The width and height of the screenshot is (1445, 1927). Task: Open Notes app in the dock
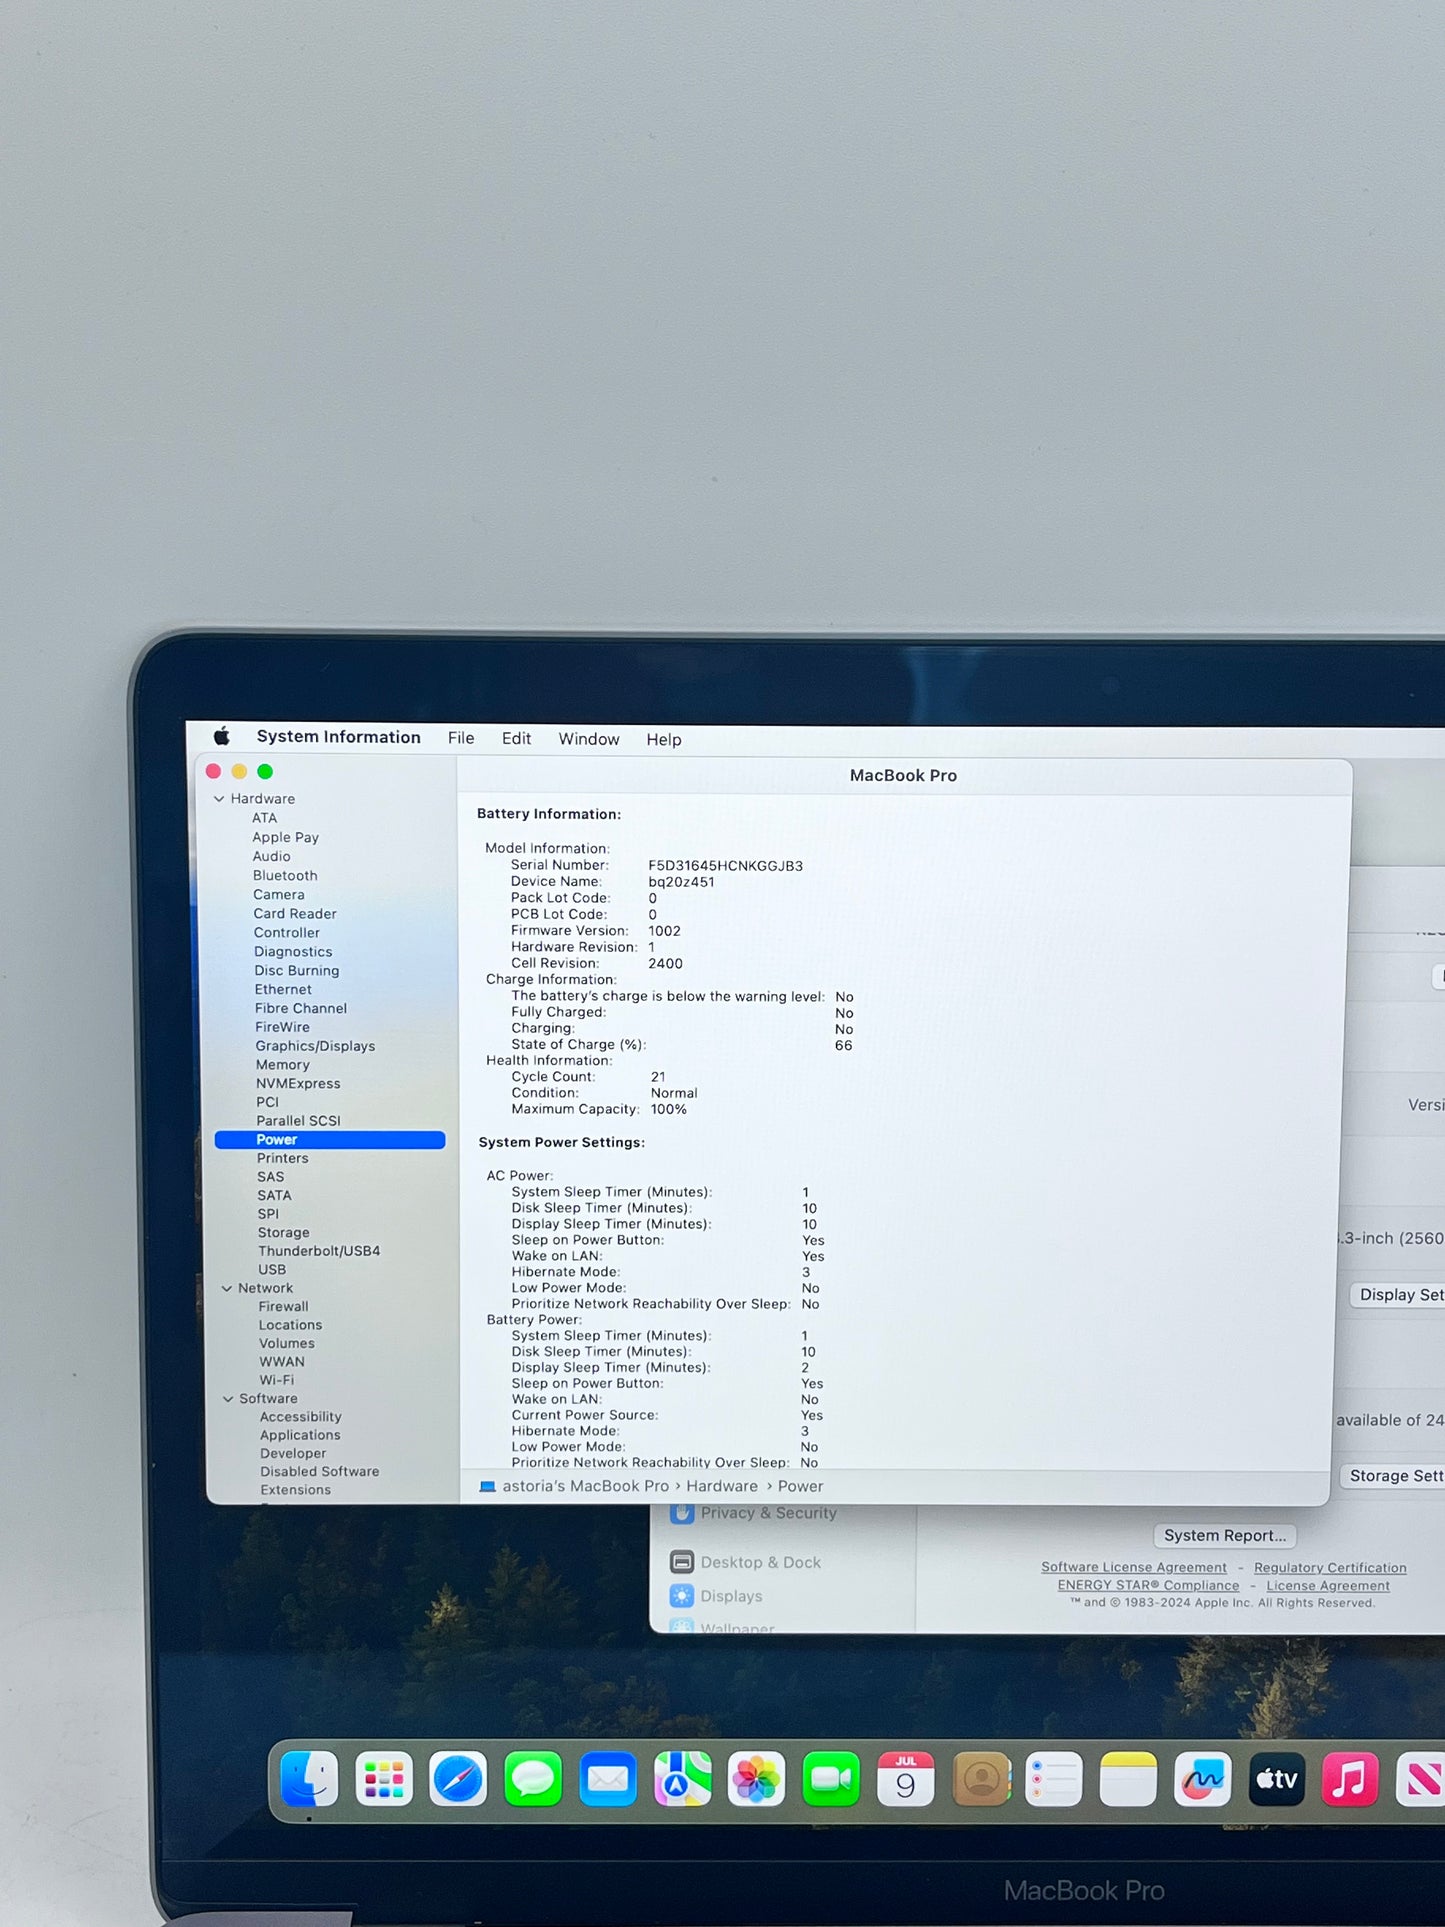tap(1128, 1779)
